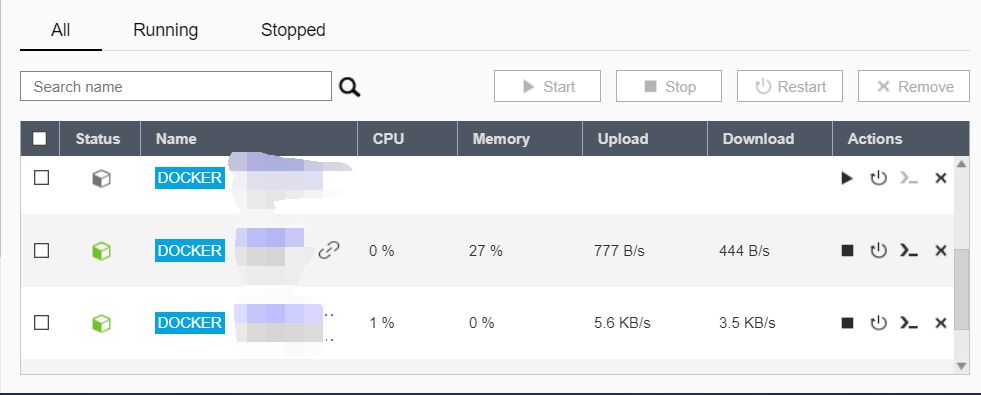Focus the Search name input field
The image size is (981, 395).
coord(176,86)
